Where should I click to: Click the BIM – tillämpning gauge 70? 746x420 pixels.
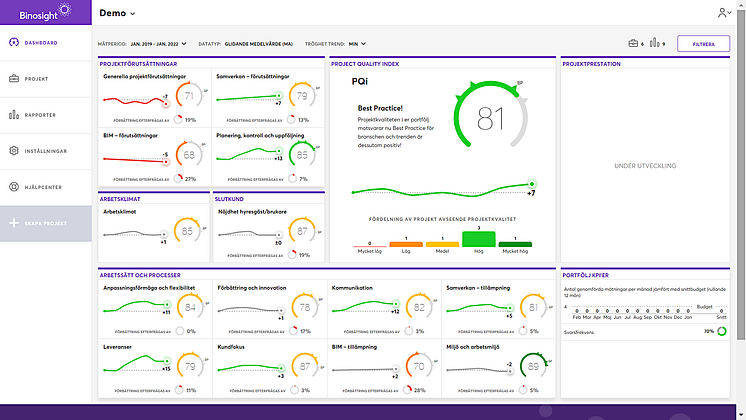click(419, 366)
